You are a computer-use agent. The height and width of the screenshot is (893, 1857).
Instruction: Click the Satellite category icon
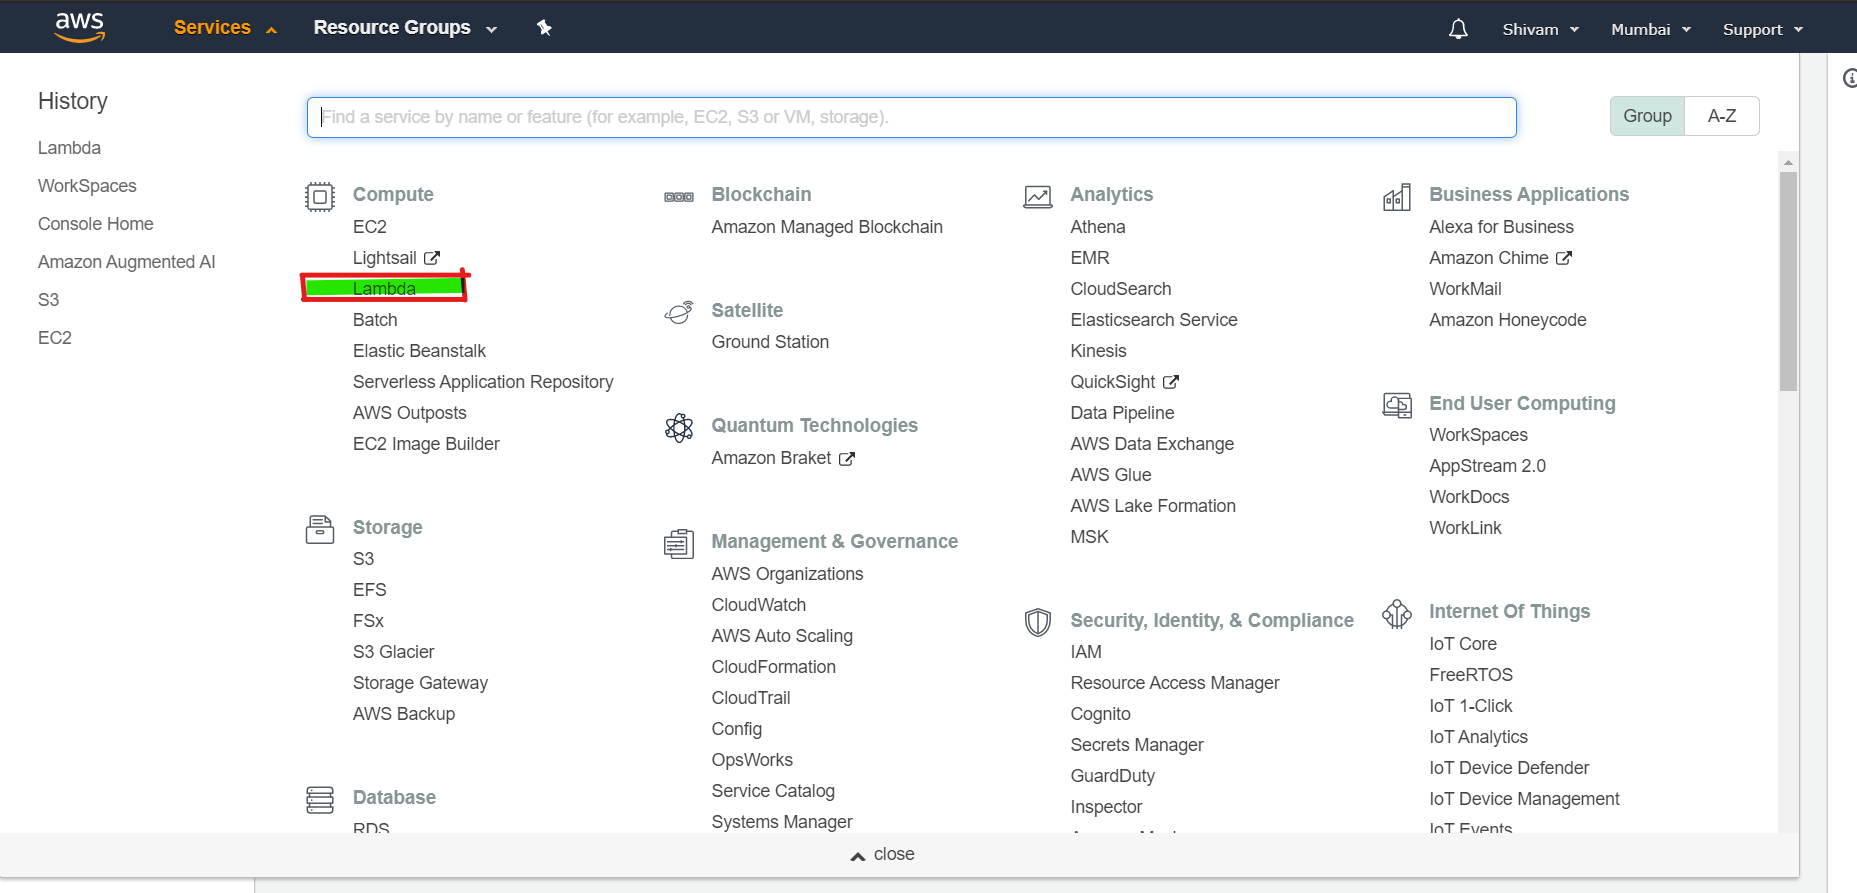[679, 313]
